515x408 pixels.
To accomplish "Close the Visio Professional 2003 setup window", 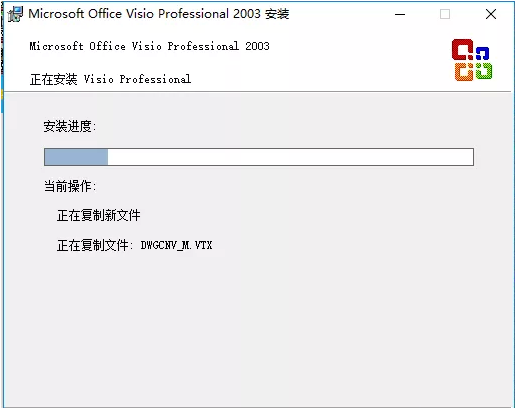I will coord(491,14).
